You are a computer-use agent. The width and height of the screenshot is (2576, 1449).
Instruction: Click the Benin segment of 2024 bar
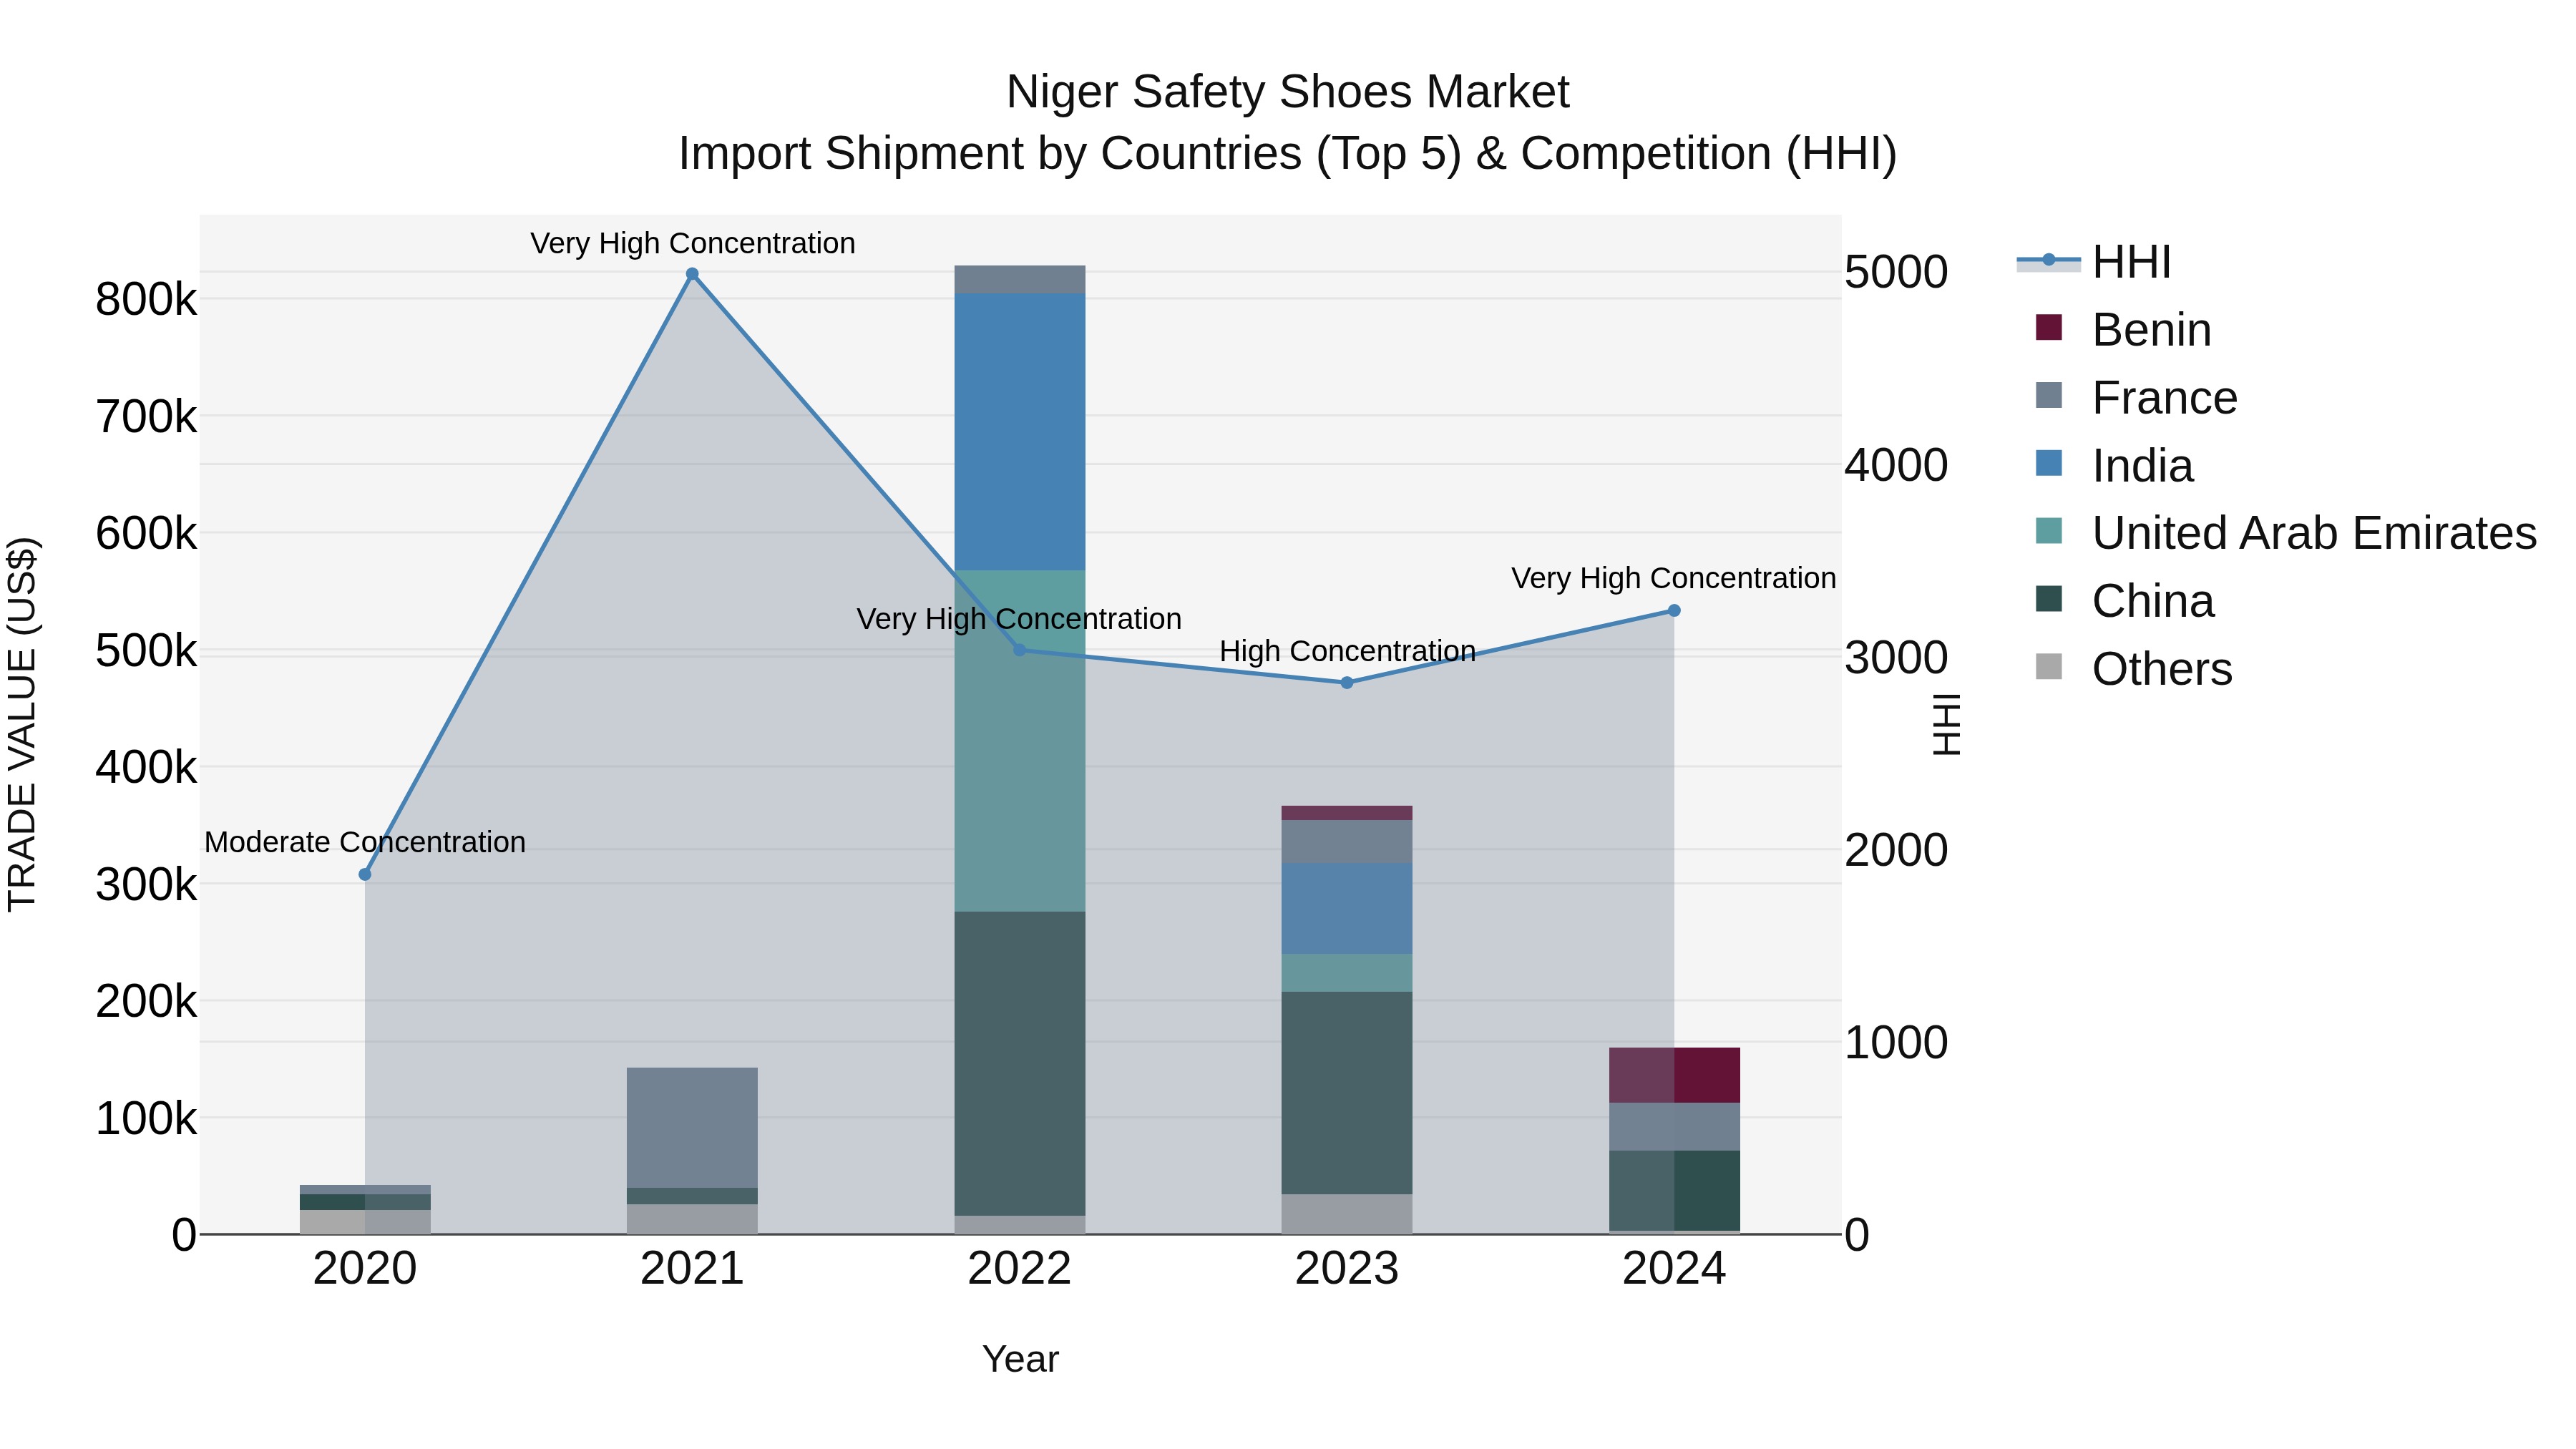coord(1674,1075)
